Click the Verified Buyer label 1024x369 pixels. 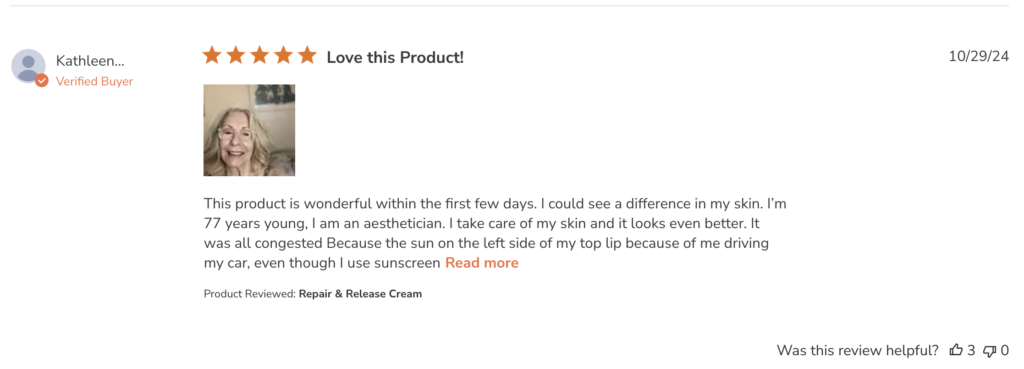95,82
